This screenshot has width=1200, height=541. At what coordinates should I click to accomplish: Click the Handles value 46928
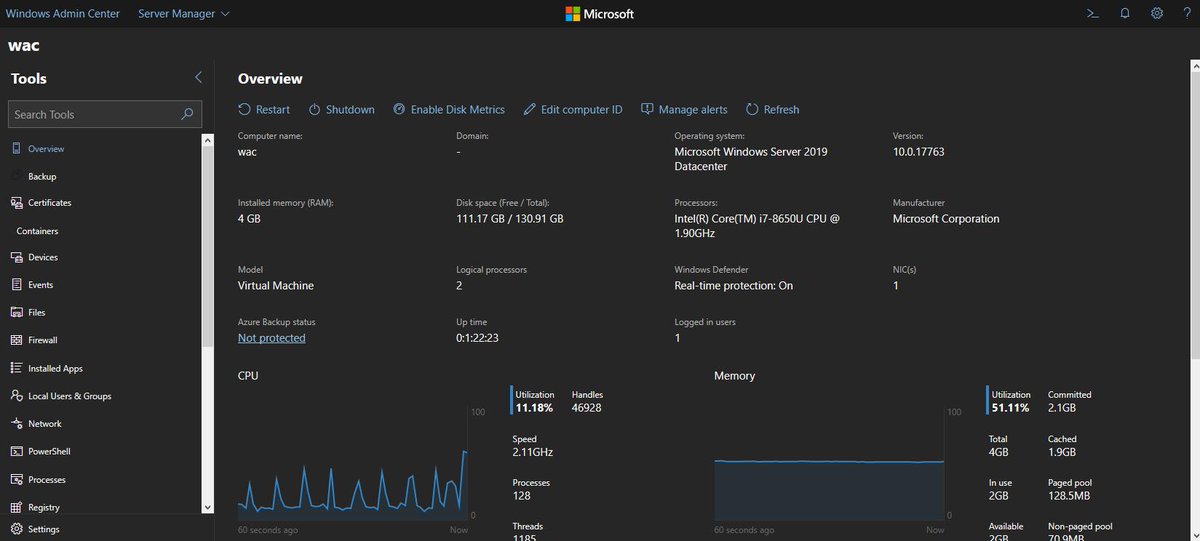587,408
